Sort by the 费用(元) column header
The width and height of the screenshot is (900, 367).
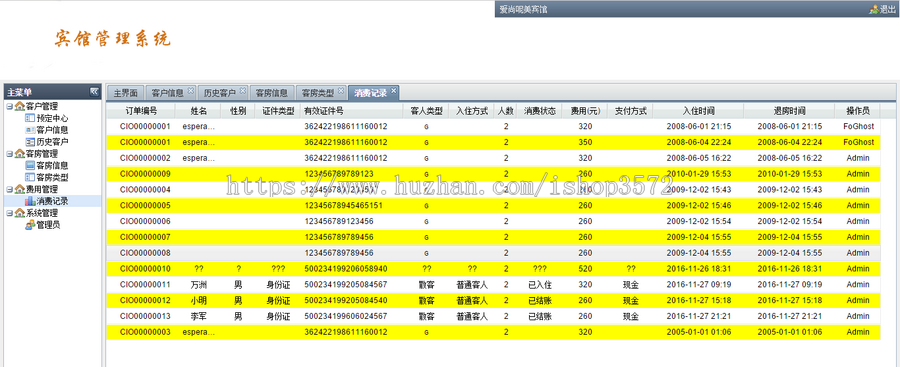[x=585, y=110]
